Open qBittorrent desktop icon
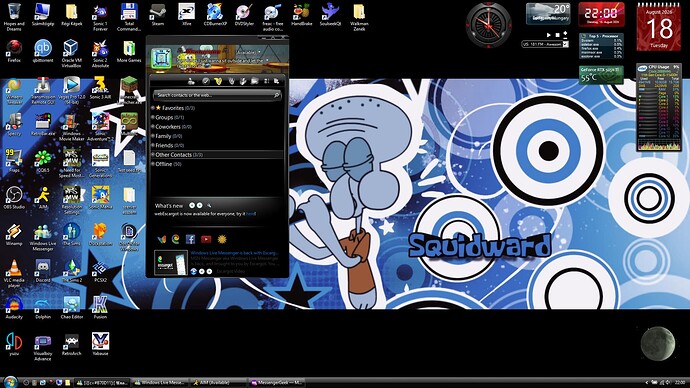The width and height of the screenshot is (690, 388). click(43, 51)
